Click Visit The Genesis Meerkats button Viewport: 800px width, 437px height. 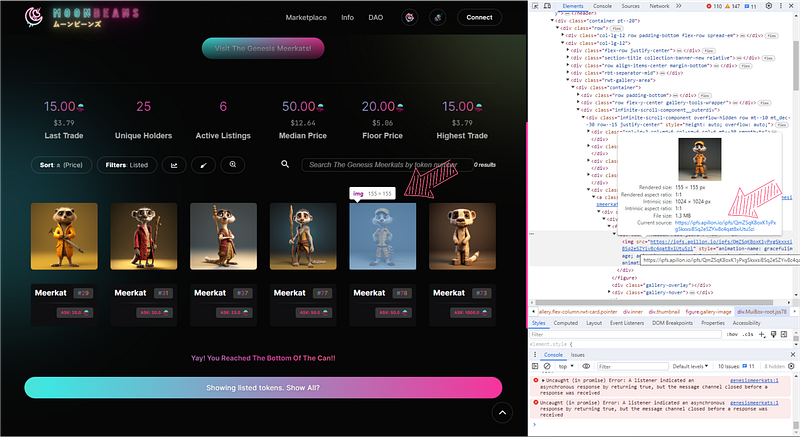point(263,48)
